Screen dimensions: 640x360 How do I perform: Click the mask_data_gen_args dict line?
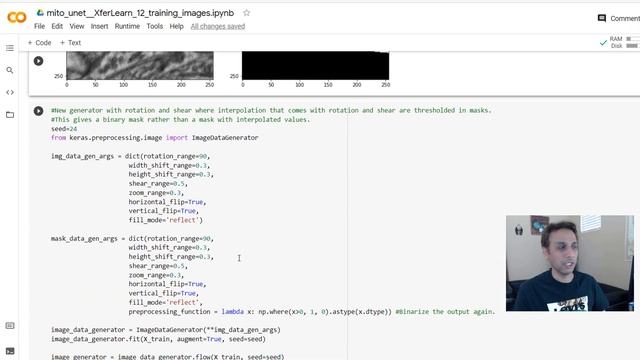[x=132, y=238]
